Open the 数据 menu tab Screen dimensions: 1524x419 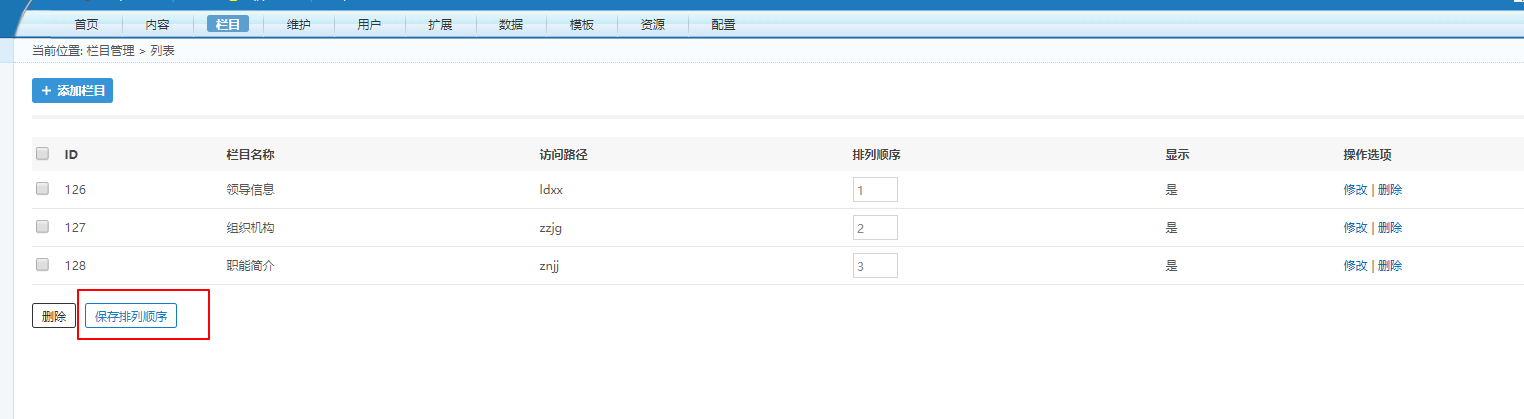tap(511, 25)
